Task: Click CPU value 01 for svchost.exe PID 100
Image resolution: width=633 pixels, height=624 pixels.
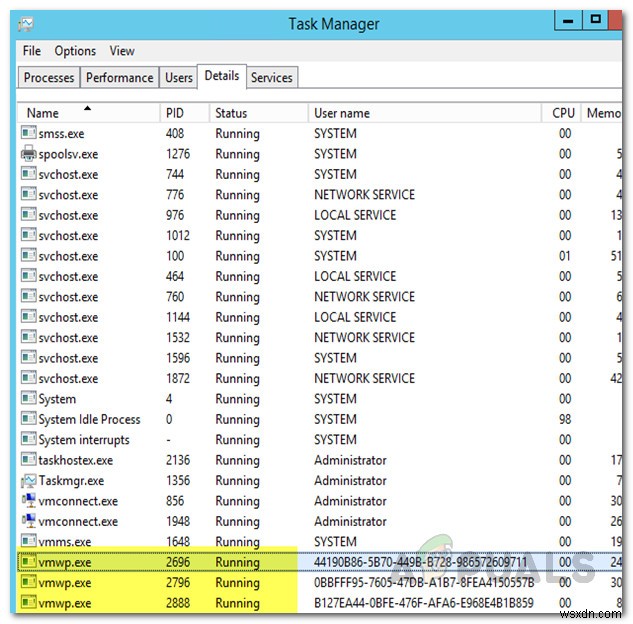Action: [x=565, y=256]
